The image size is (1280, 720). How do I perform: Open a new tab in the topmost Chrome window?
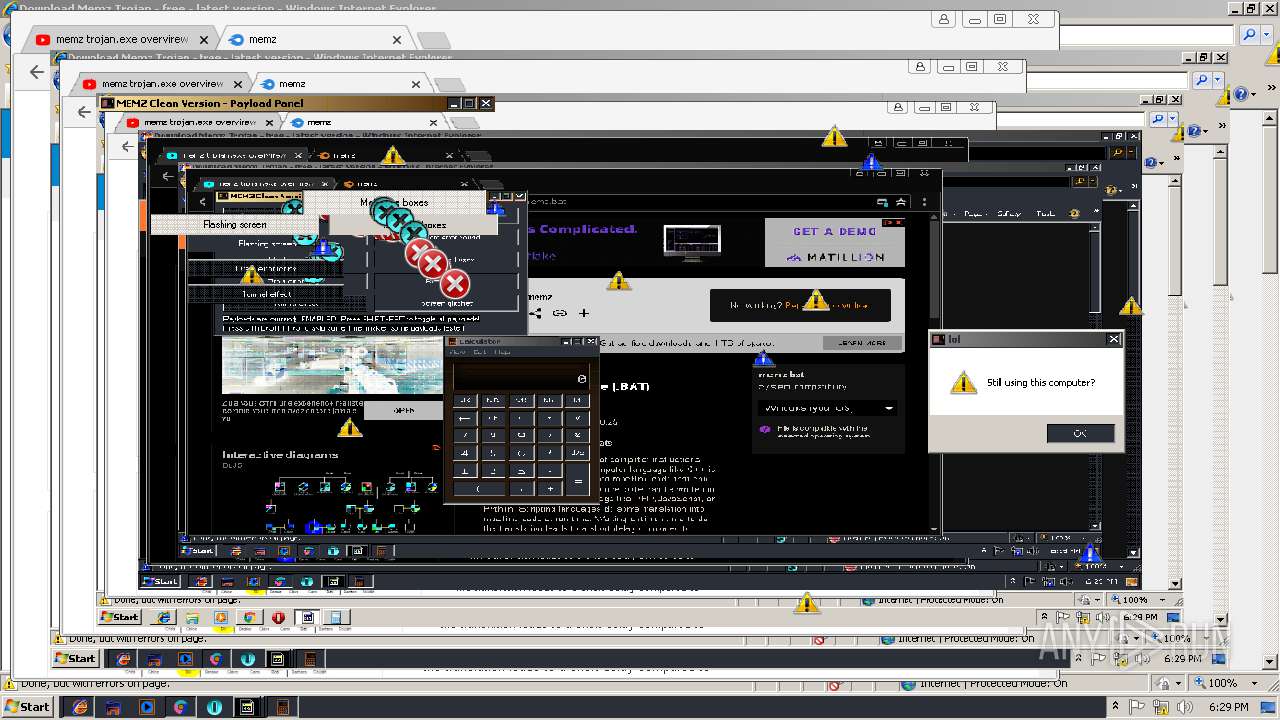433,41
